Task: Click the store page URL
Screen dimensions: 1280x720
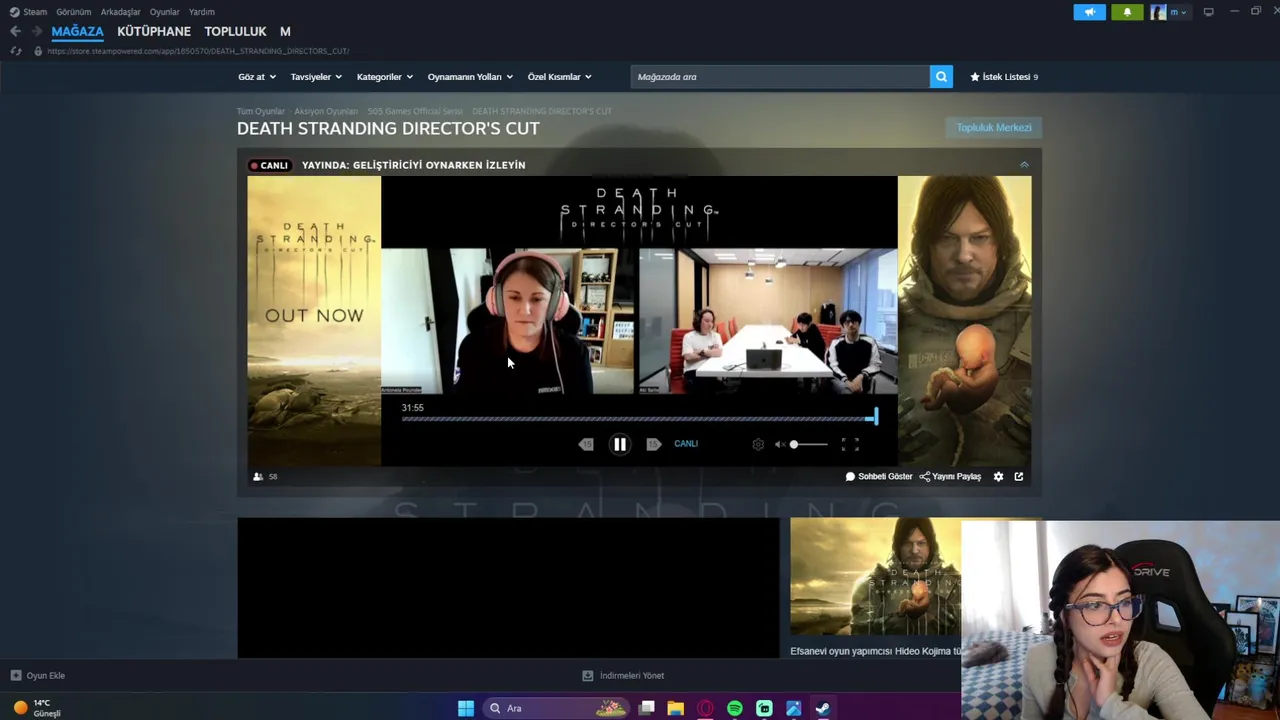Action: pyautogui.click(x=198, y=51)
